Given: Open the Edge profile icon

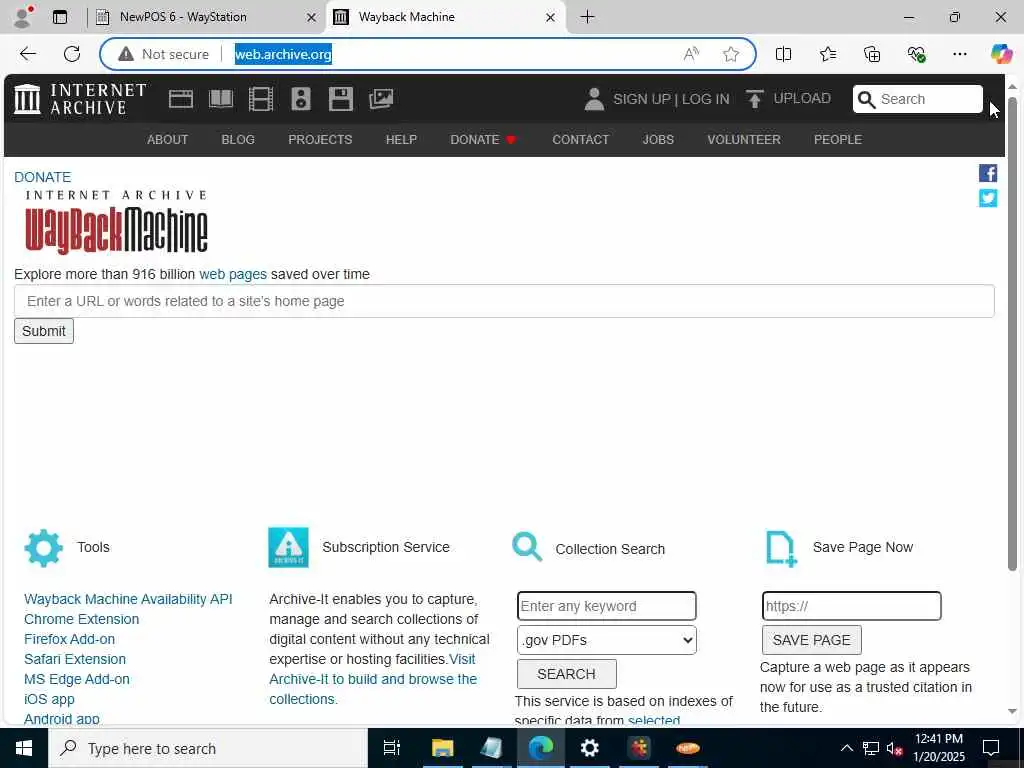Looking at the screenshot, I should coord(23,16).
